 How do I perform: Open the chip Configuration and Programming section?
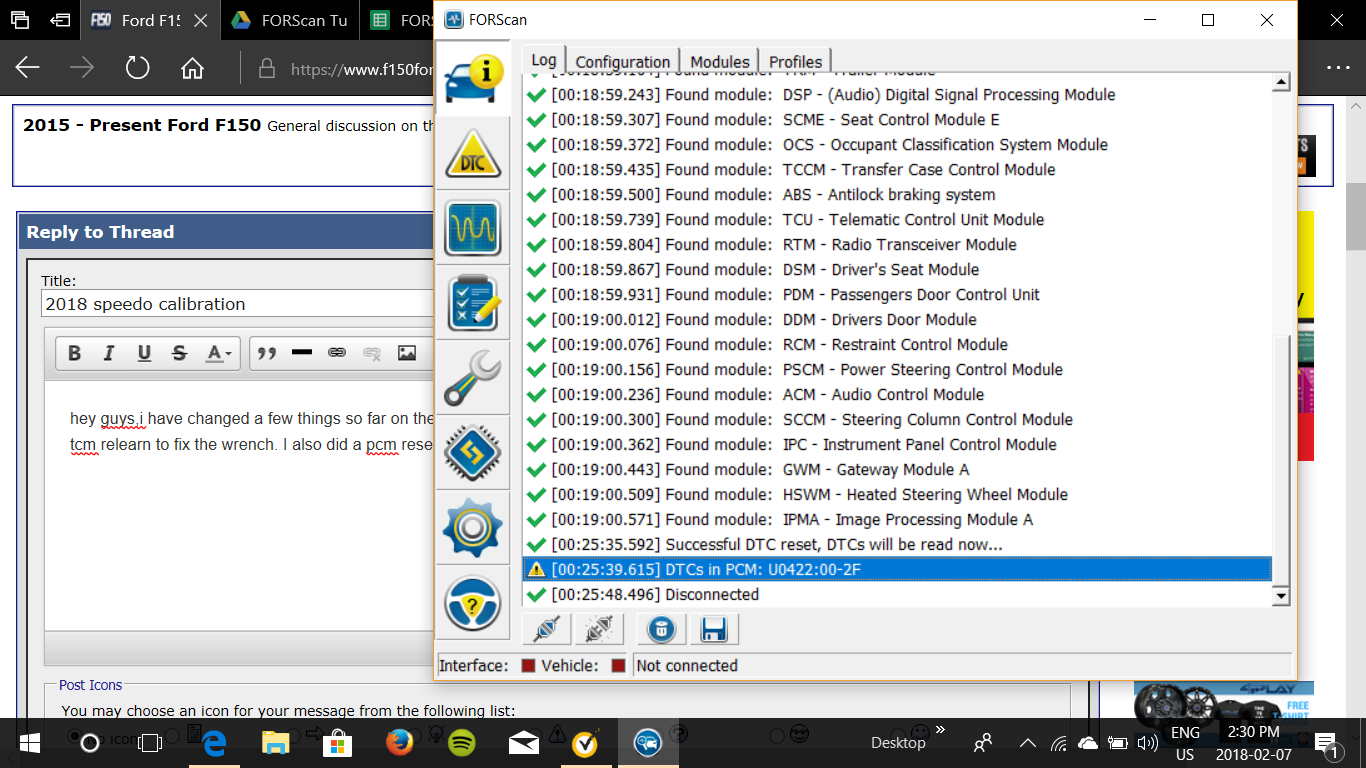pyautogui.click(x=473, y=452)
